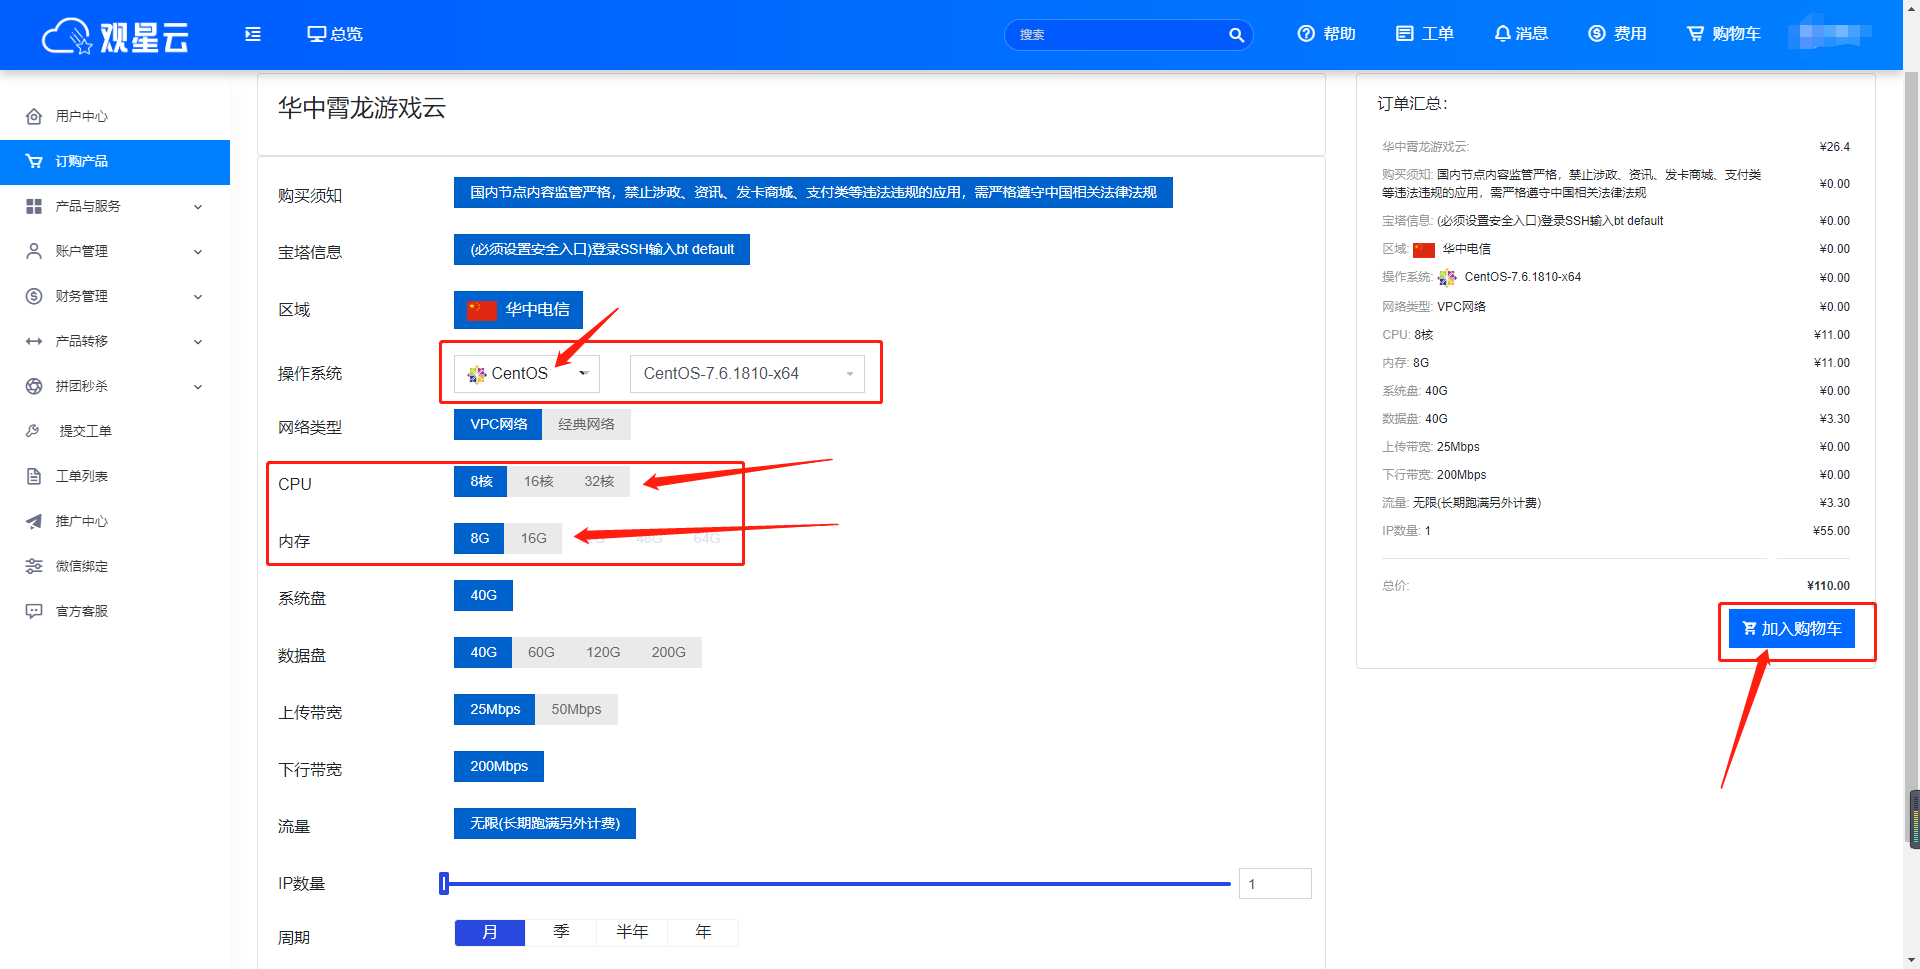Select 经典网络 network type
1920x969 pixels.
point(586,424)
